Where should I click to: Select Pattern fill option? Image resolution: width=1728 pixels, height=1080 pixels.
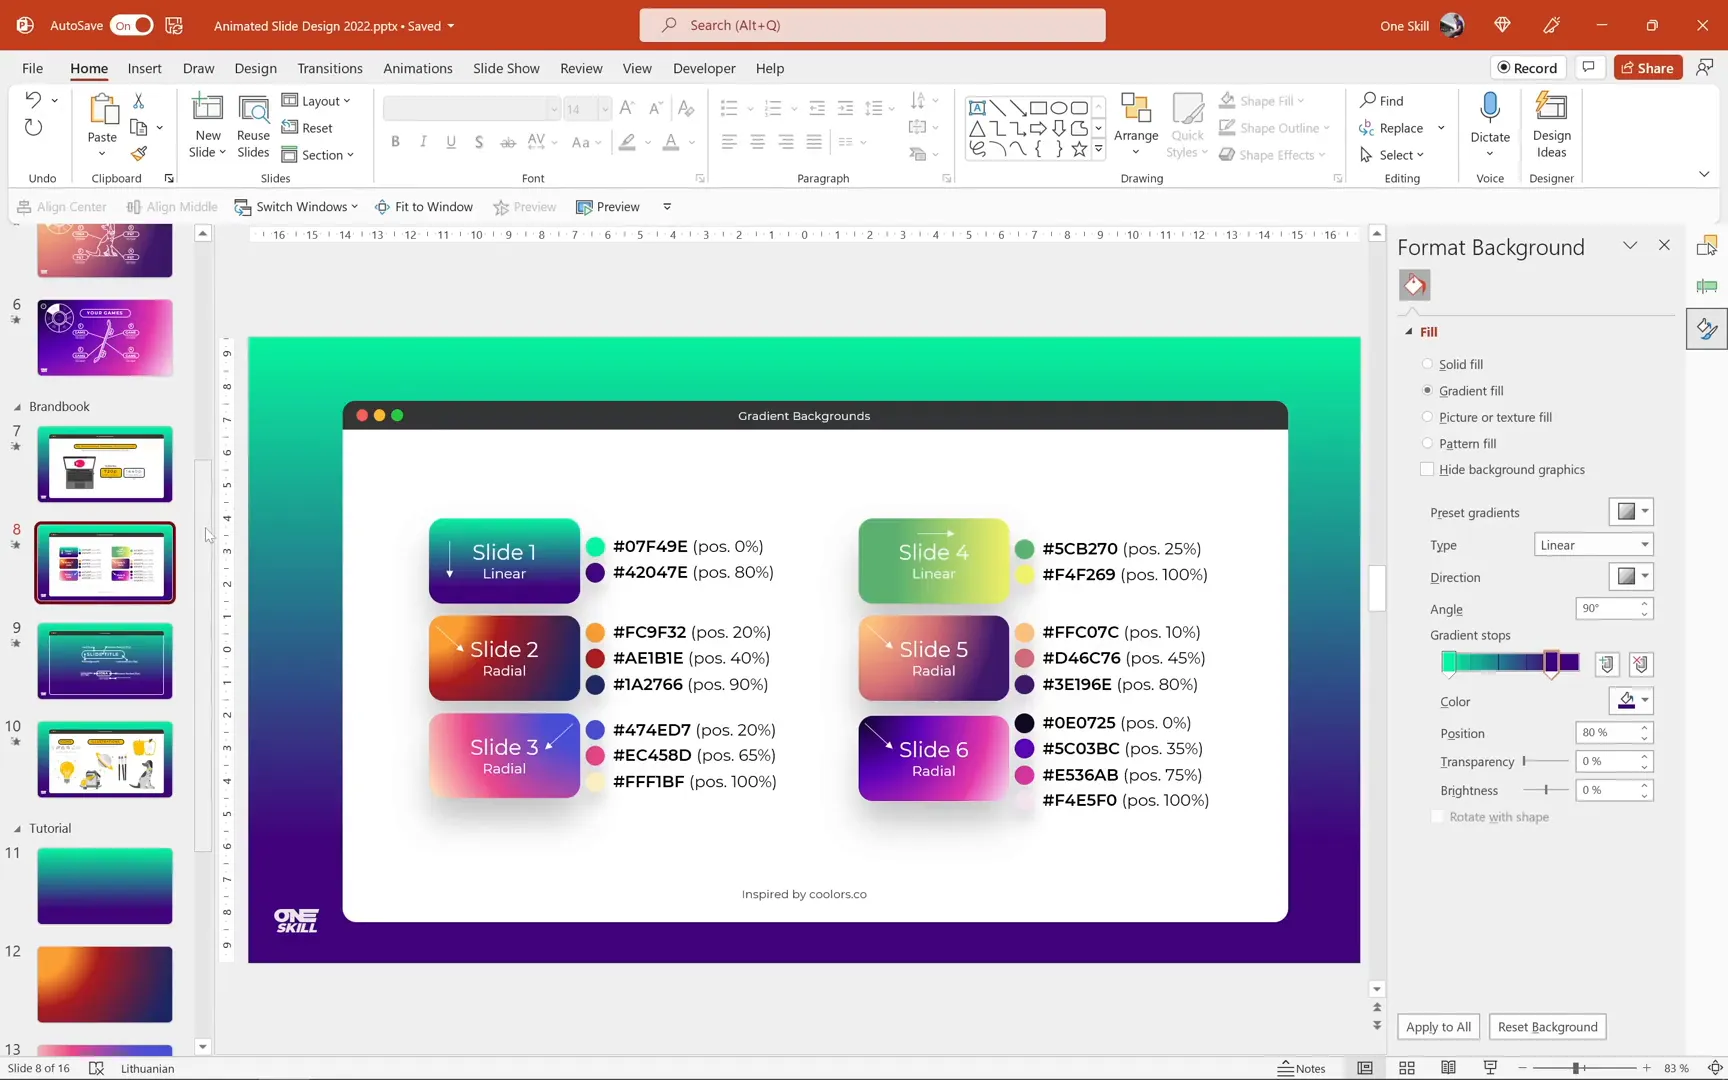[1459, 444]
